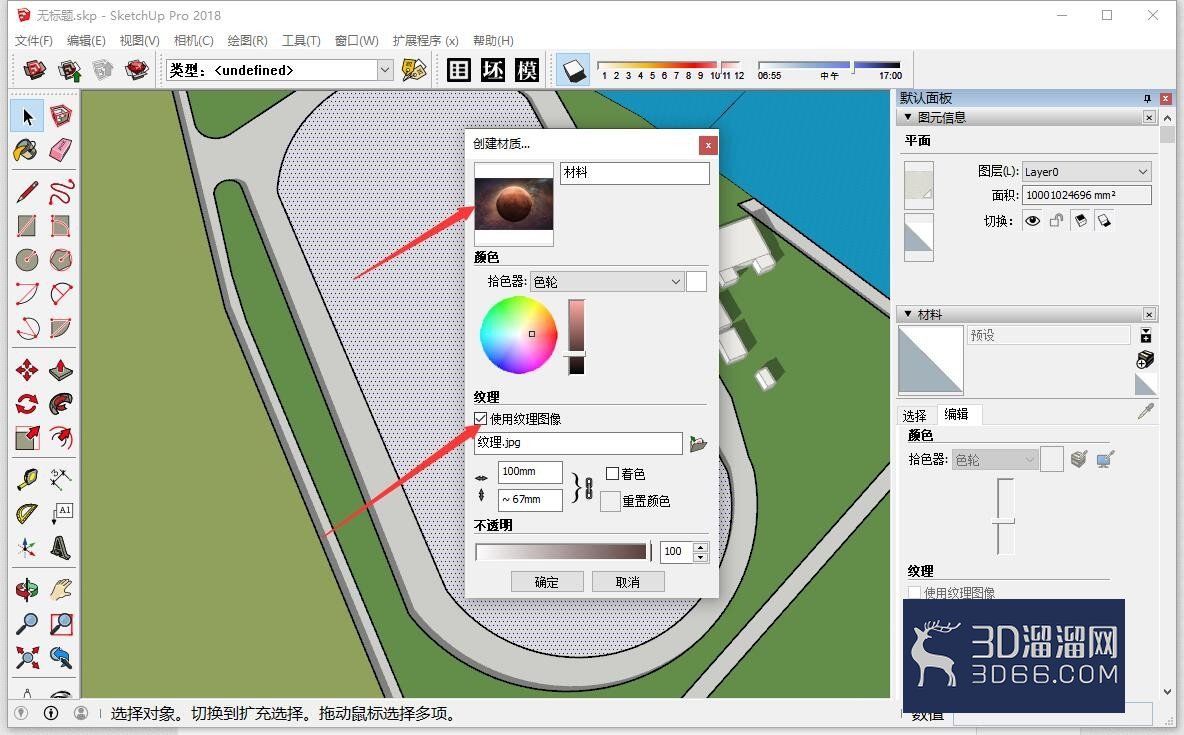Activate the Rotate tool

(26, 403)
